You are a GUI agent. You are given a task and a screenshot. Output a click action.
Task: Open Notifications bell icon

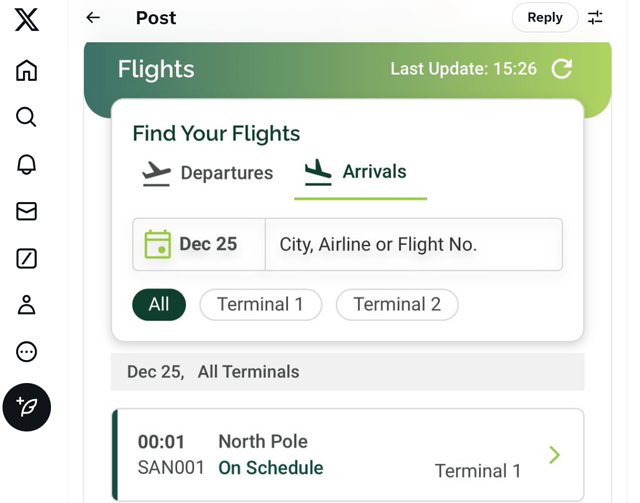coord(27,164)
